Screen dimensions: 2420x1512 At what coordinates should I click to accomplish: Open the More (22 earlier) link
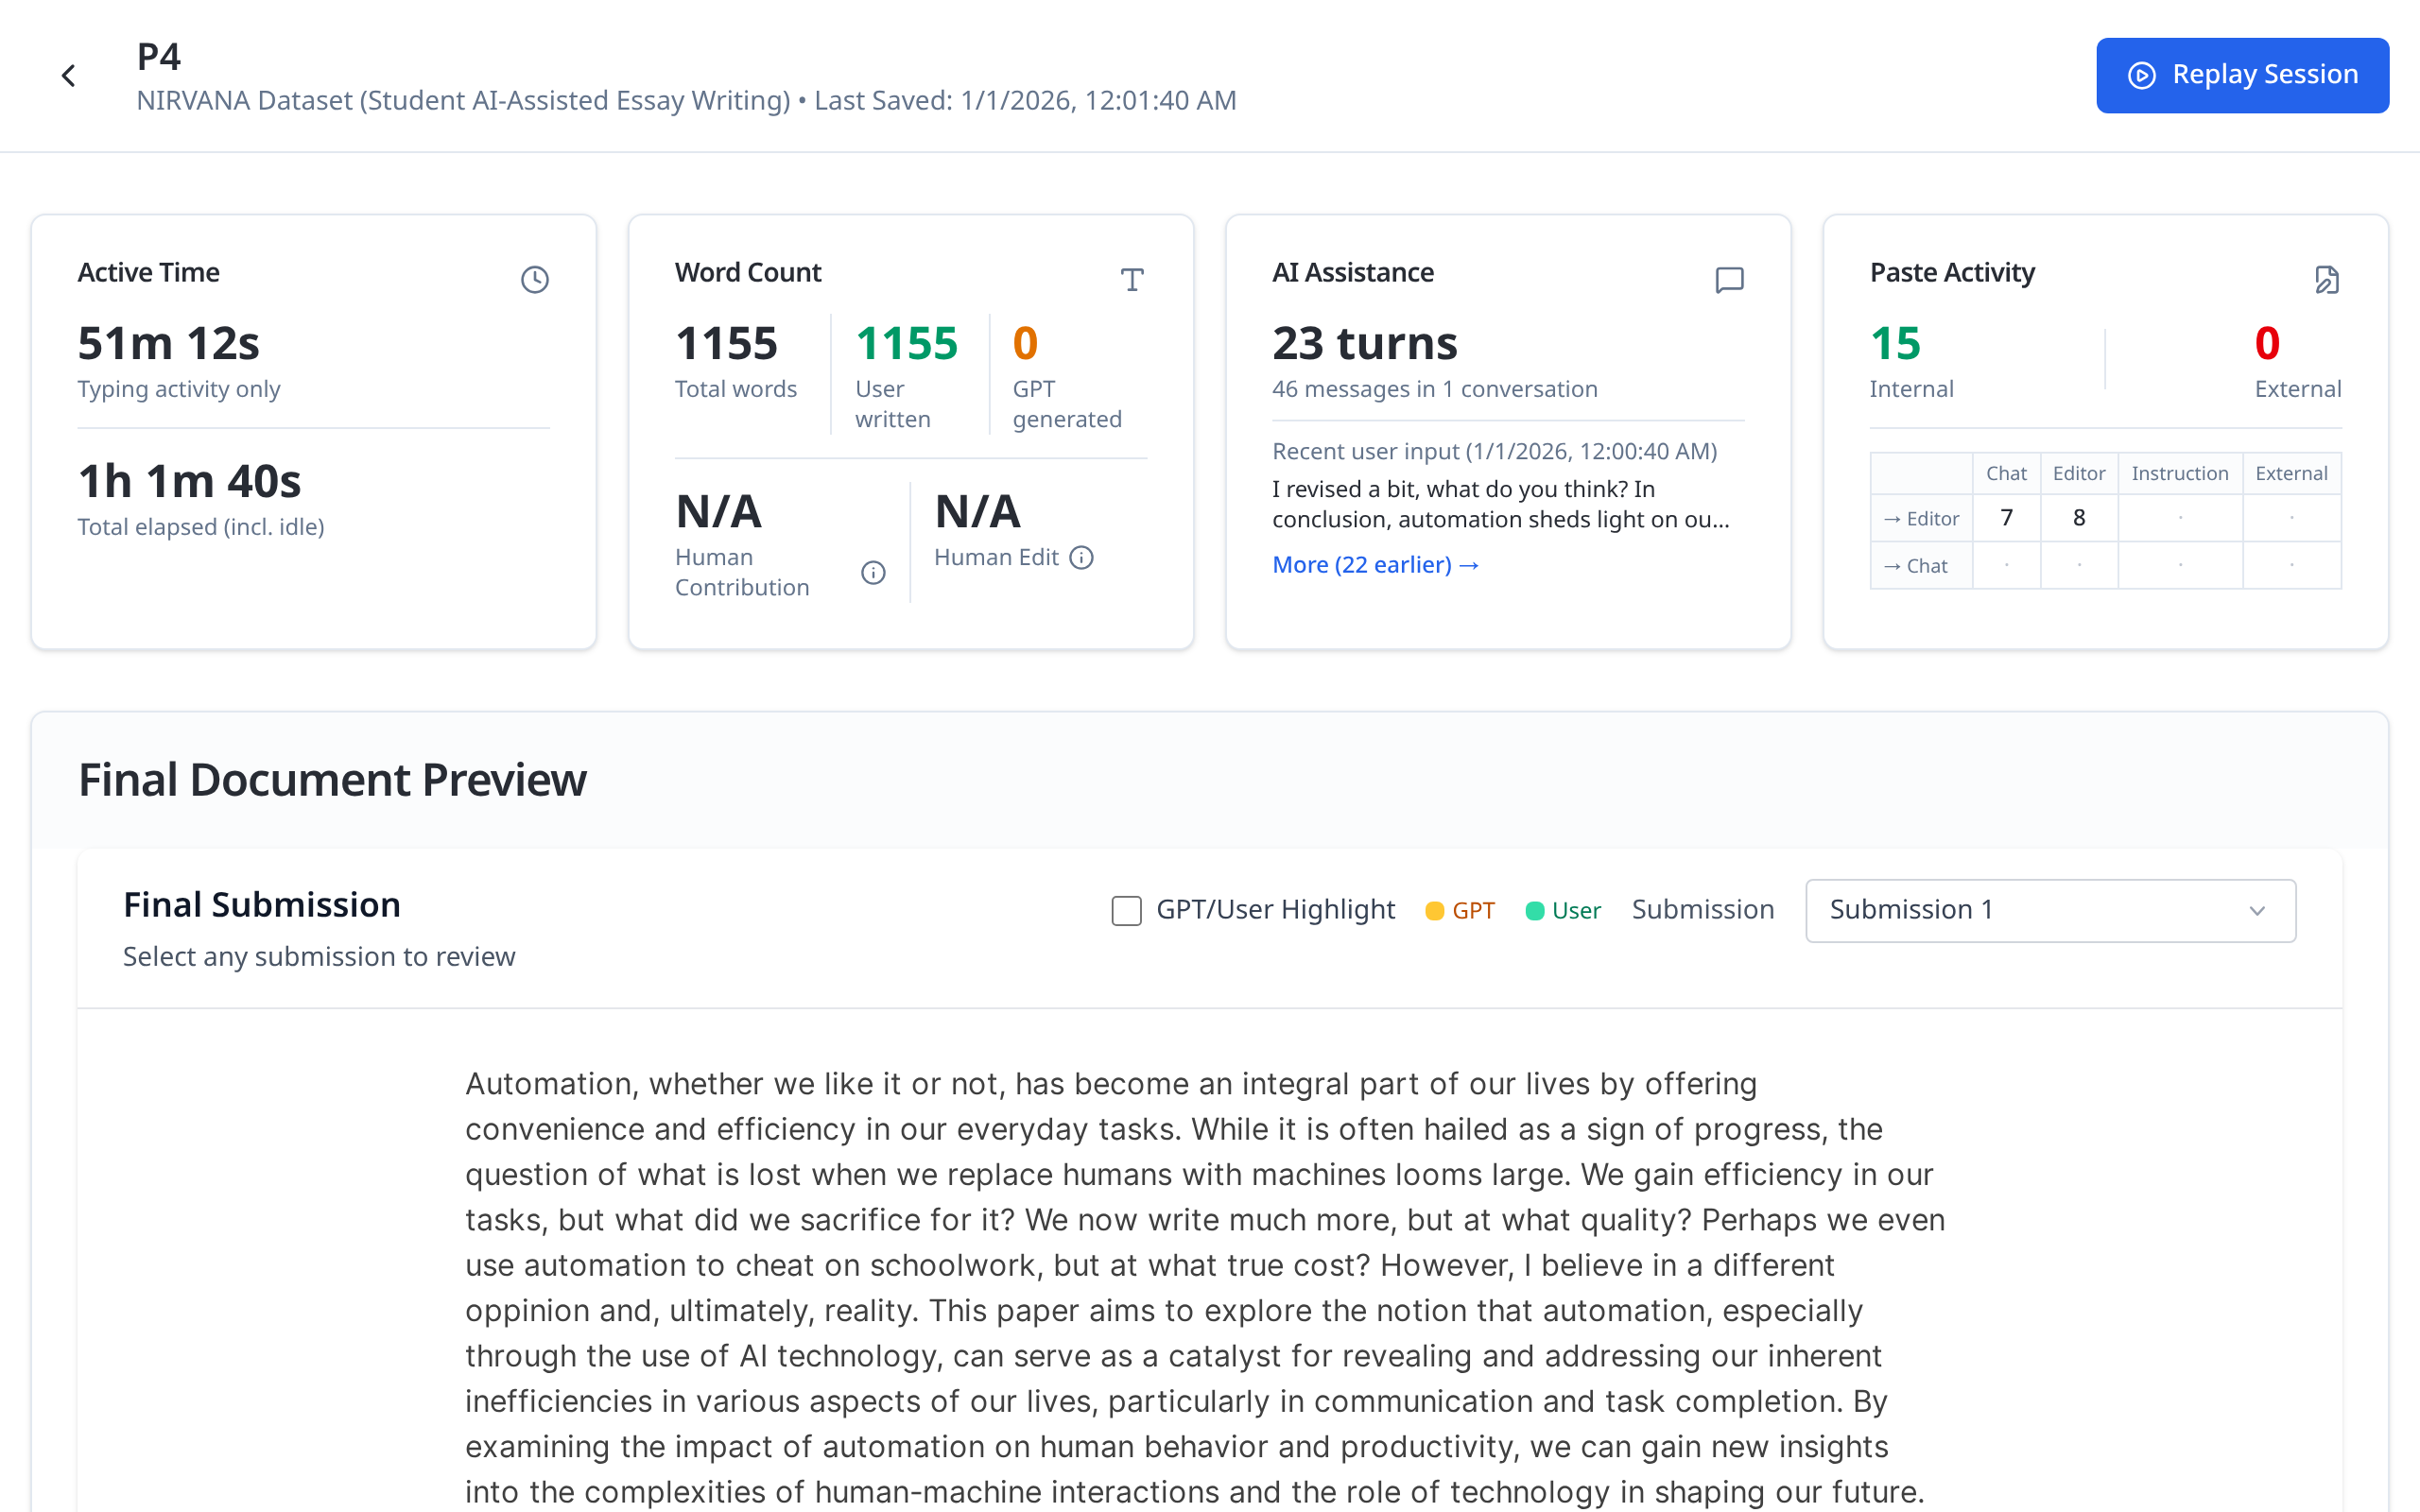(1375, 564)
